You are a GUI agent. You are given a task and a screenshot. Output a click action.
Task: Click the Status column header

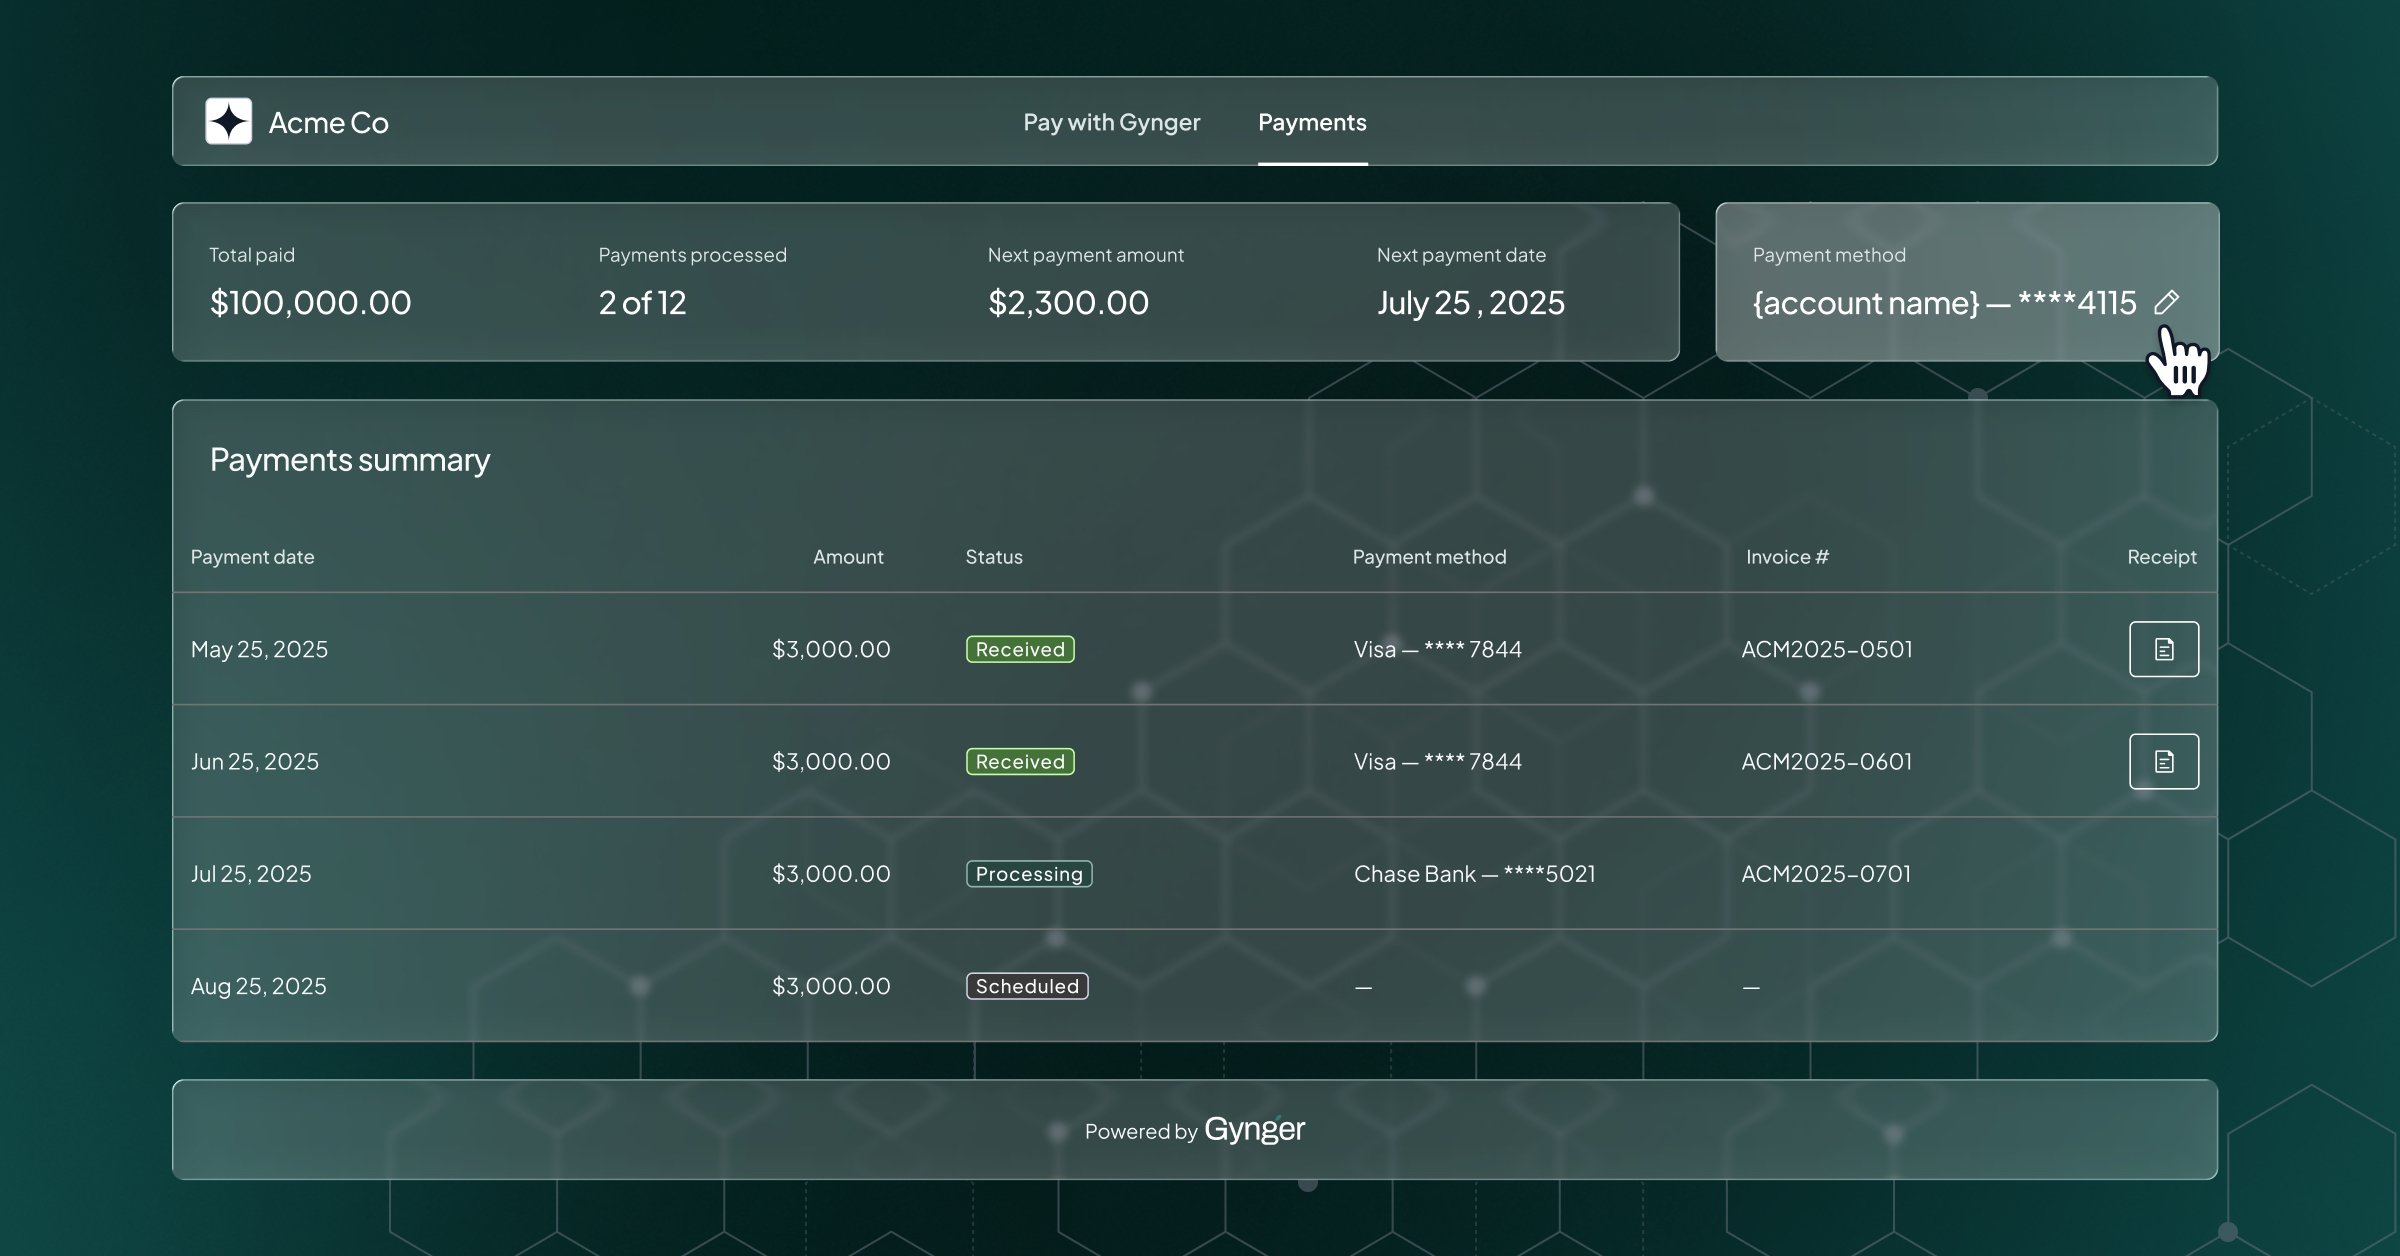click(x=993, y=557)
